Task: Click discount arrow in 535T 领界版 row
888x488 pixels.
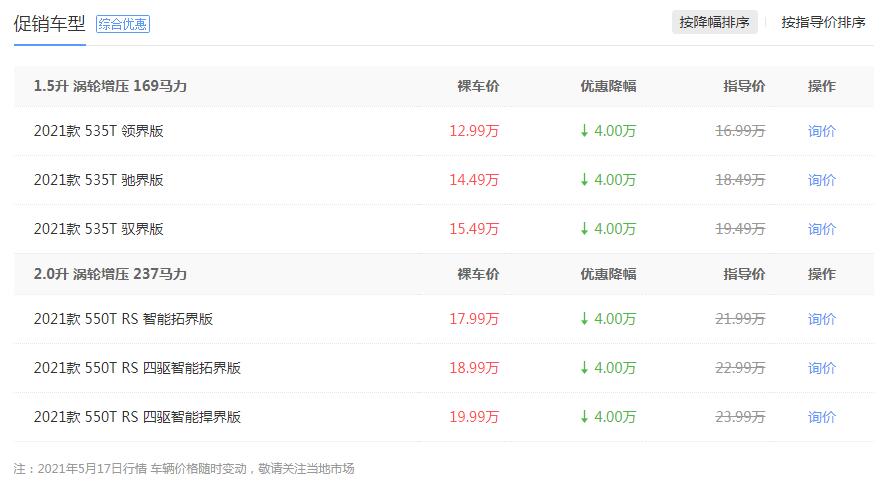Action: (x=584, y=131)
